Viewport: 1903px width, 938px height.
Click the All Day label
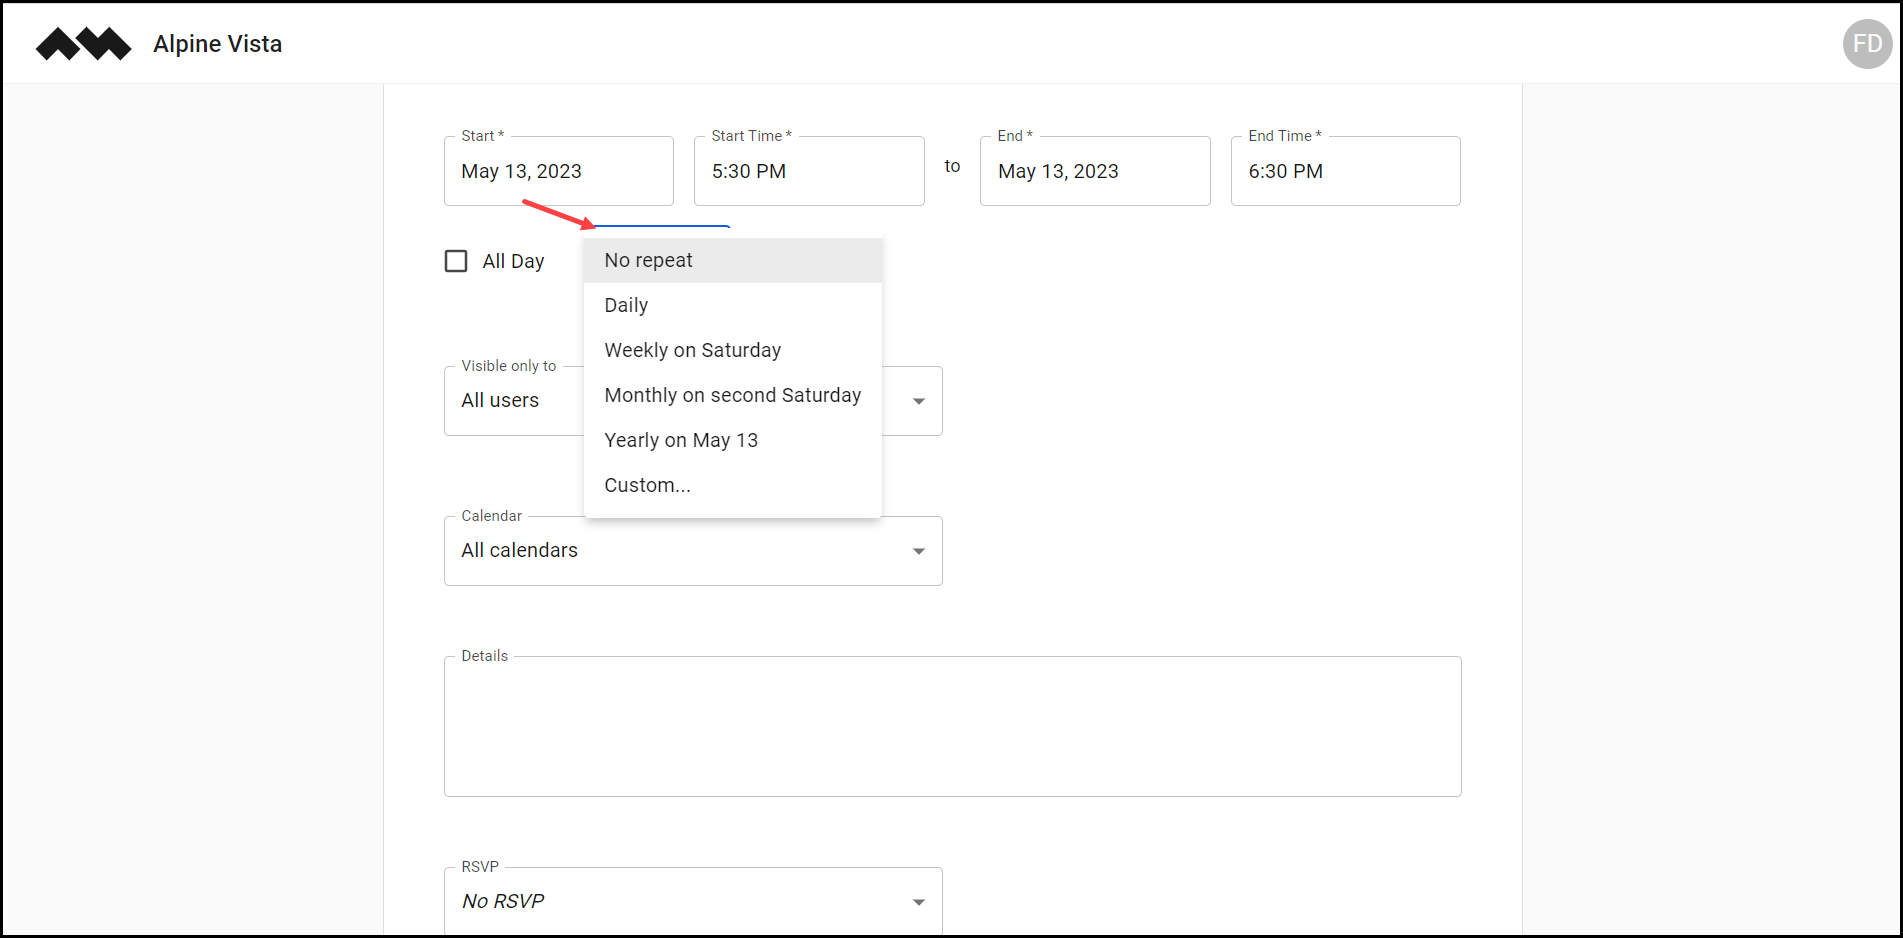pyautogui.click(x=514, y=261)
